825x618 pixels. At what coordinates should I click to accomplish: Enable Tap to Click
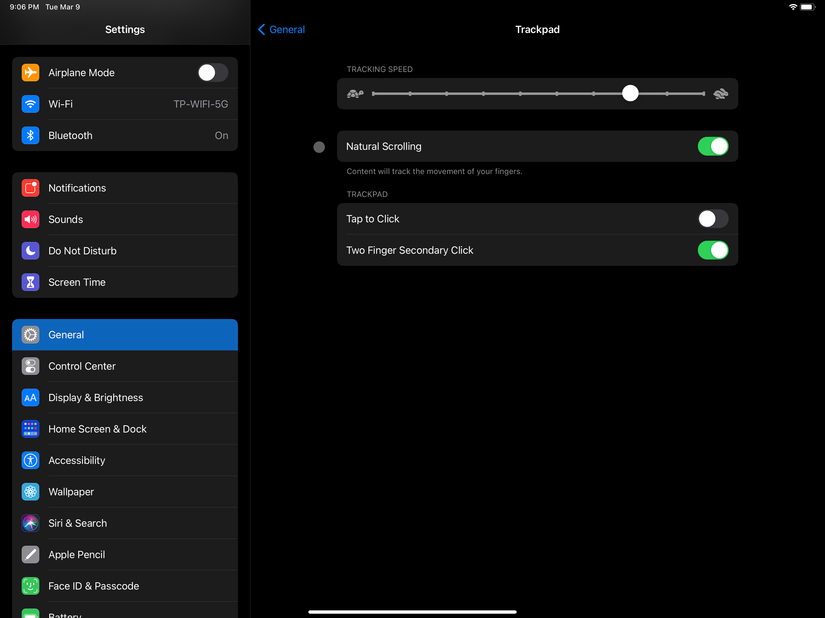tap(712, 218)
